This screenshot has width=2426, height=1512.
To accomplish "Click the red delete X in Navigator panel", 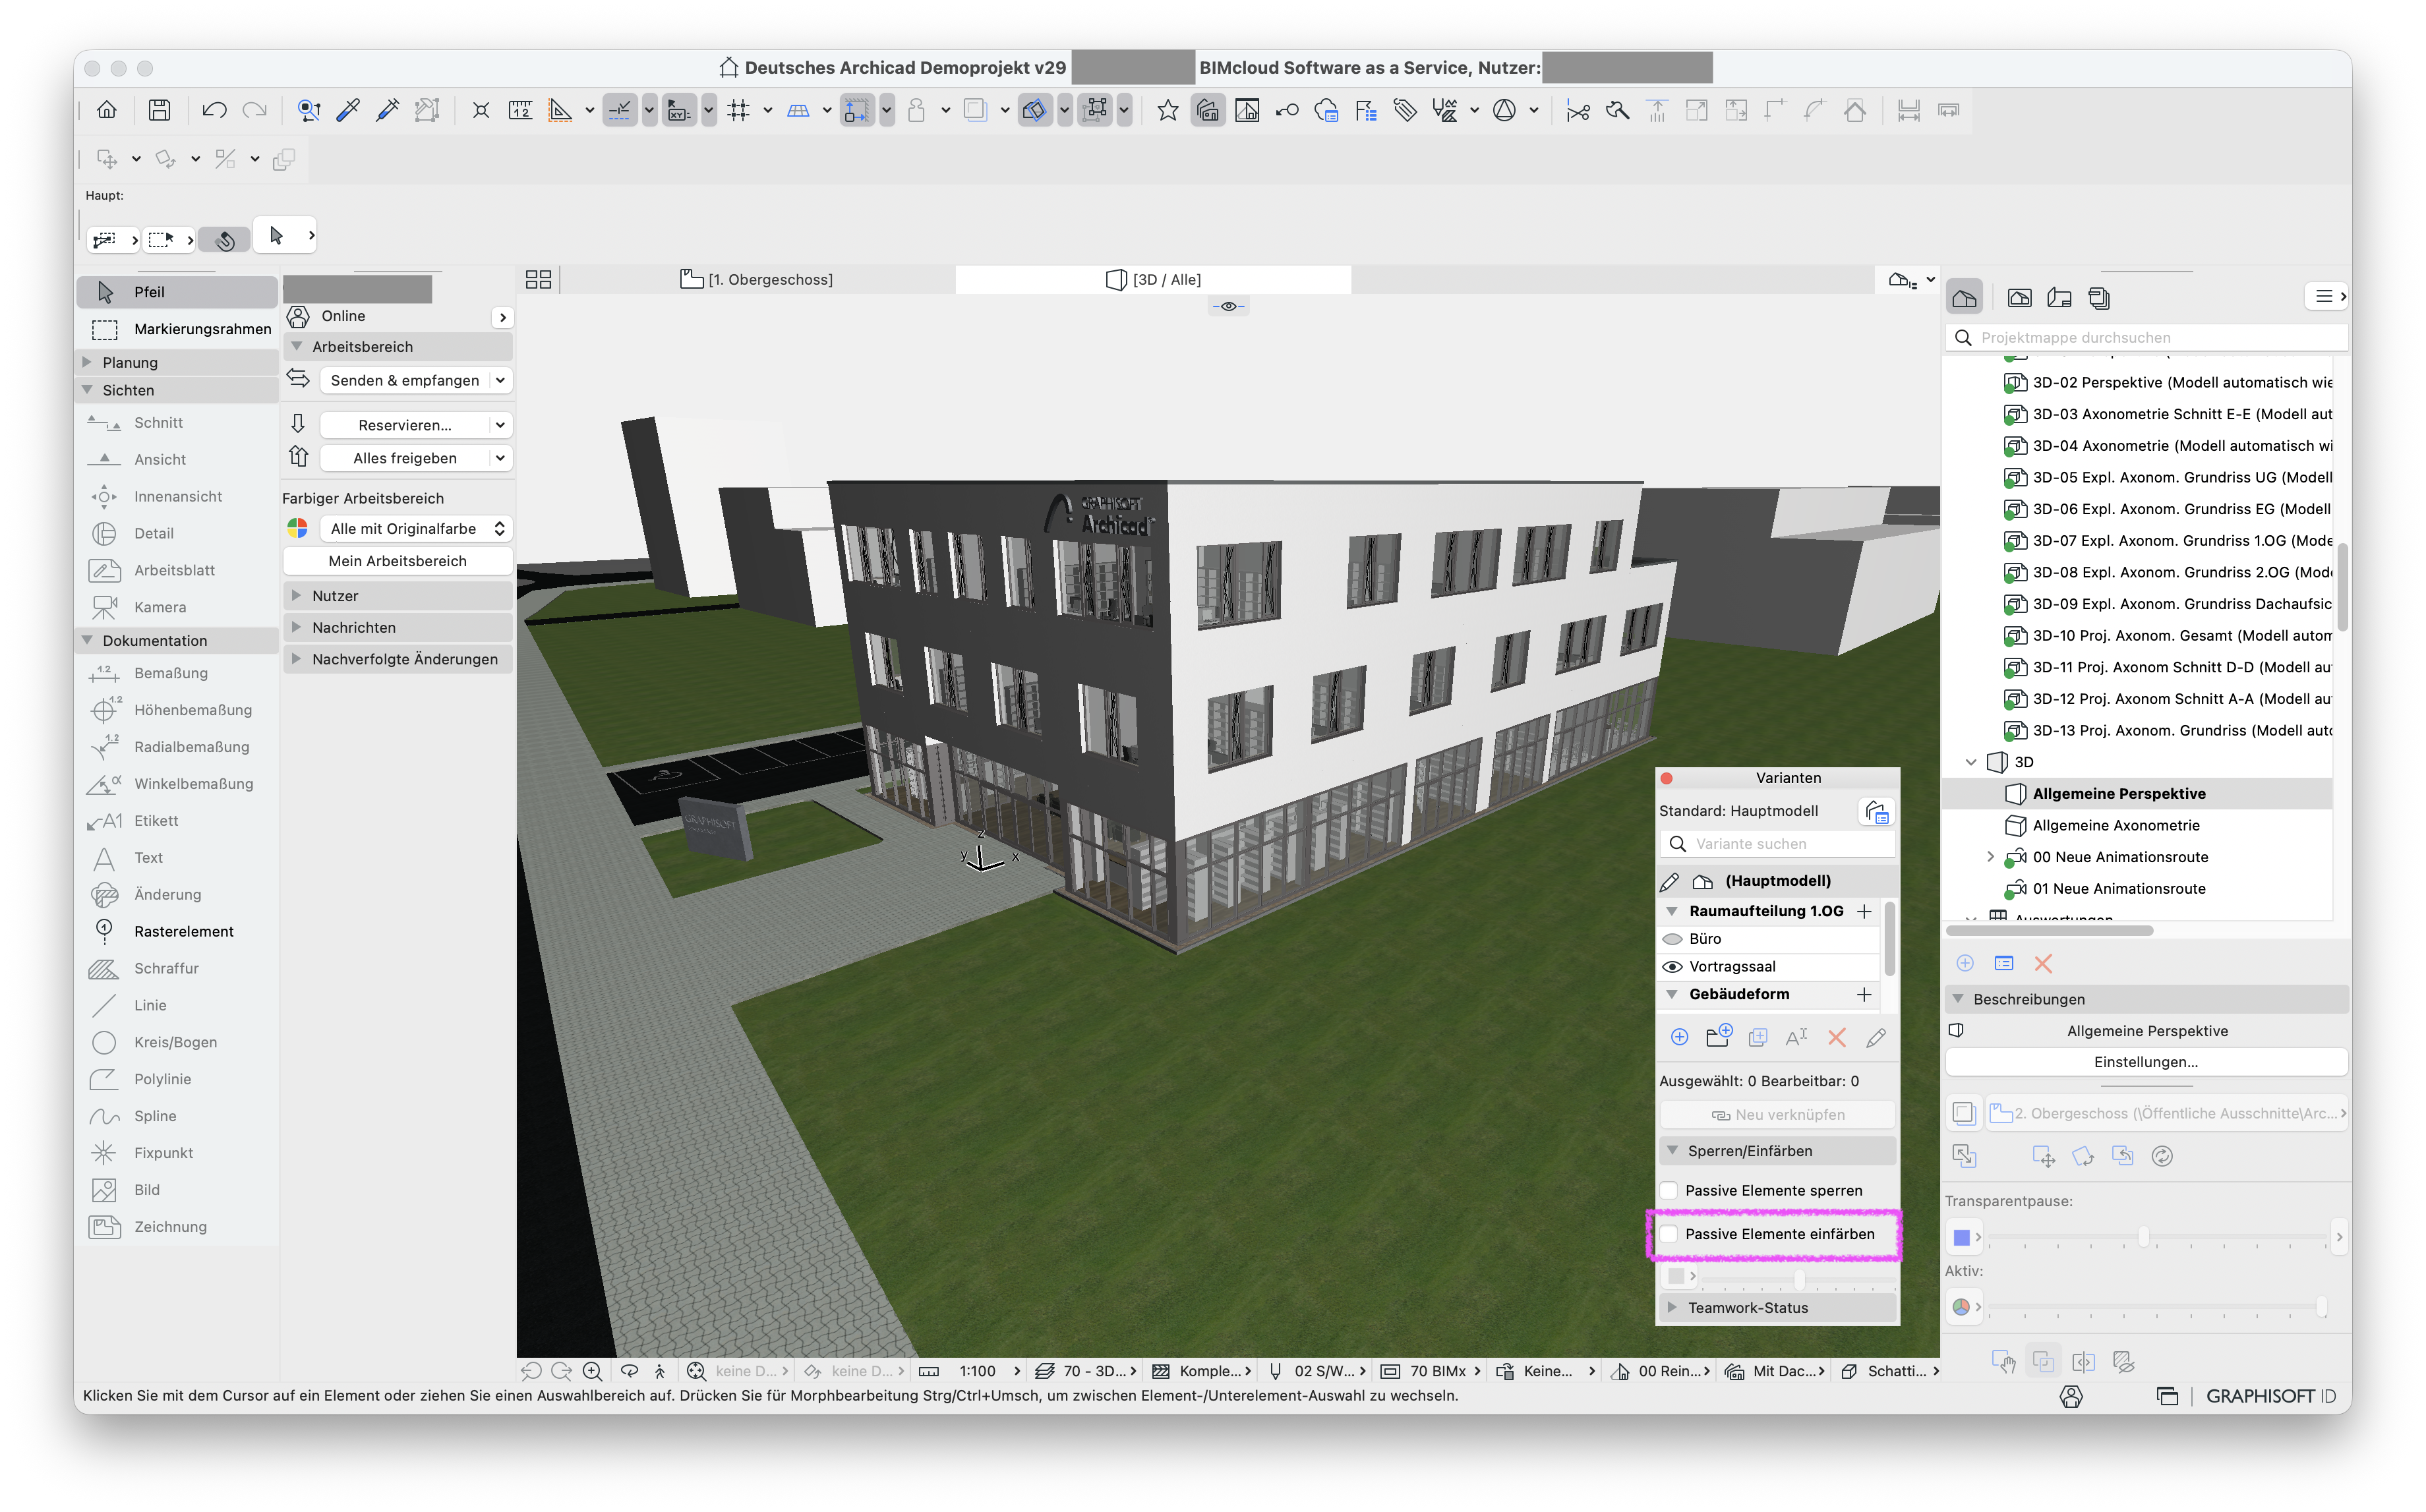I will [2043, 964].
